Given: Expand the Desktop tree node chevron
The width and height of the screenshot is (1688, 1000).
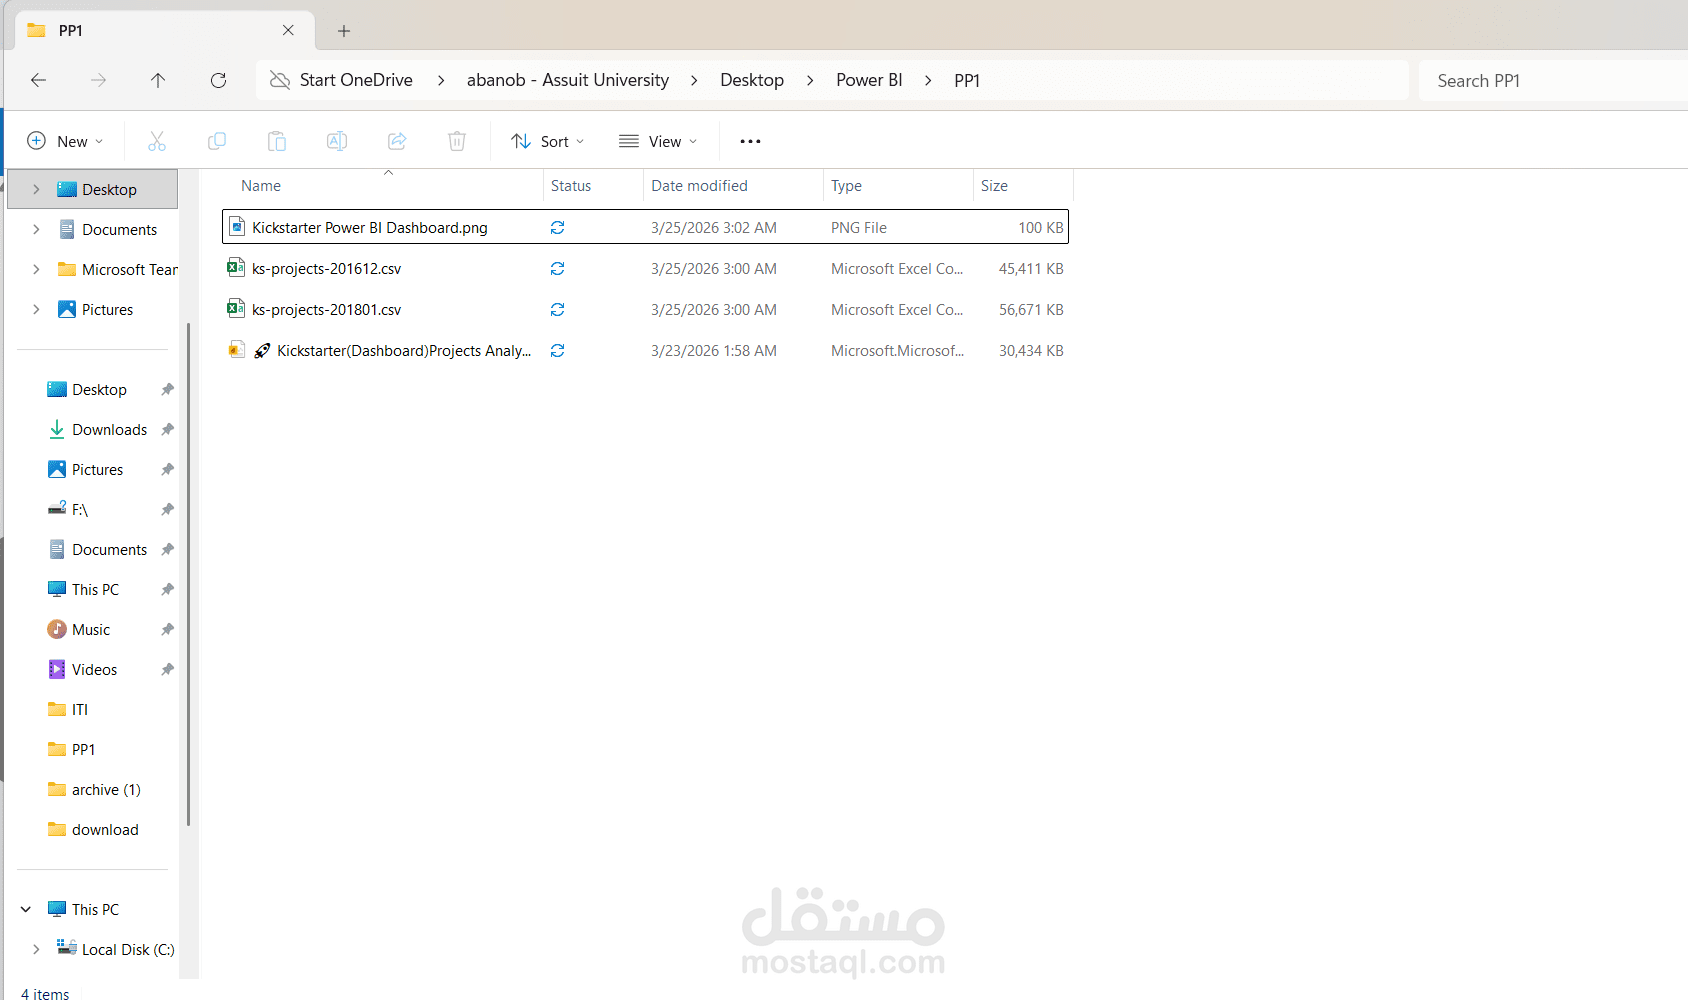Looking at the screenshot, I should click(36, 189).
